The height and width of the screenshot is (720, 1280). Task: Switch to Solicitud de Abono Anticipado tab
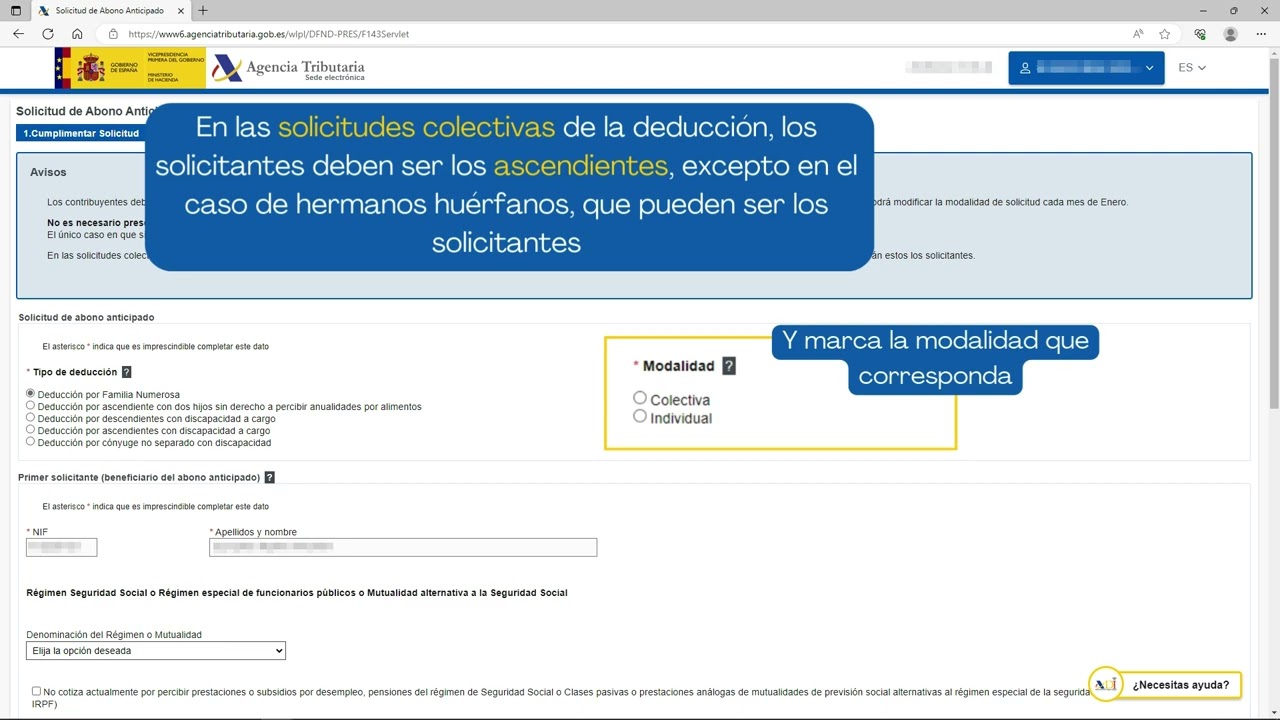pyautogui.click(x=108, y=11)
